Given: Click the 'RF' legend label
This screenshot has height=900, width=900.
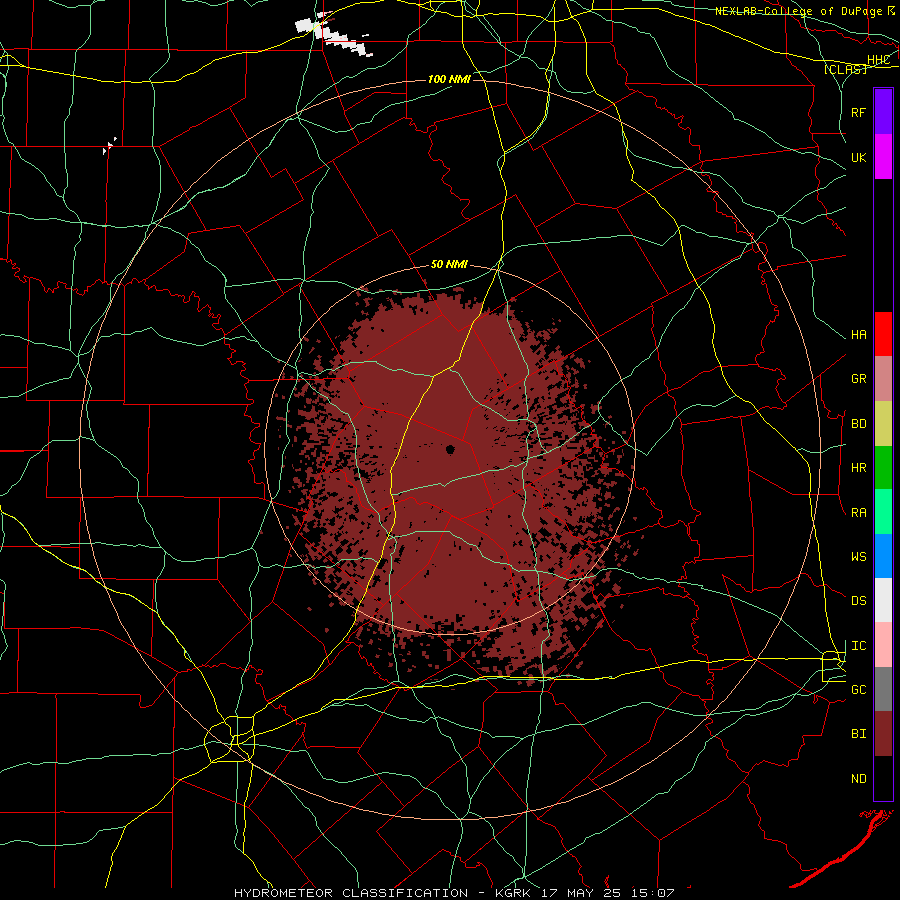Looking at the screenshot, I should 858,112.
